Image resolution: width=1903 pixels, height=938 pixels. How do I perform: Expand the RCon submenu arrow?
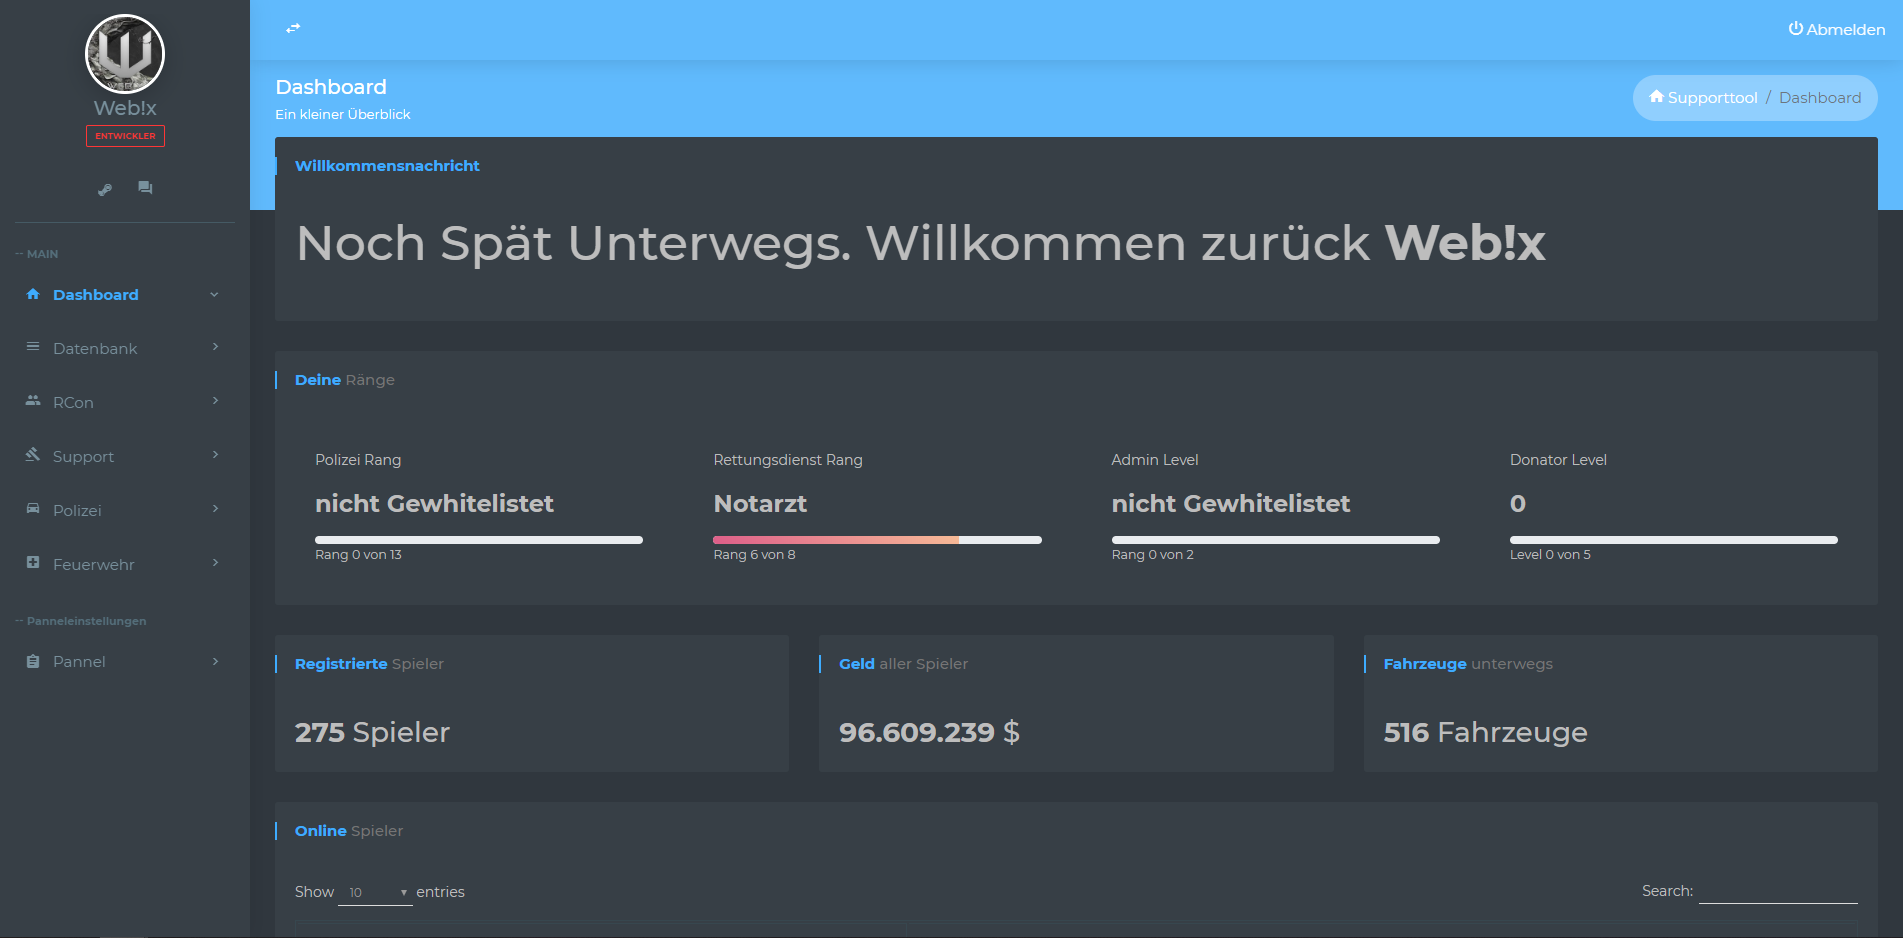tap(215, 401)
